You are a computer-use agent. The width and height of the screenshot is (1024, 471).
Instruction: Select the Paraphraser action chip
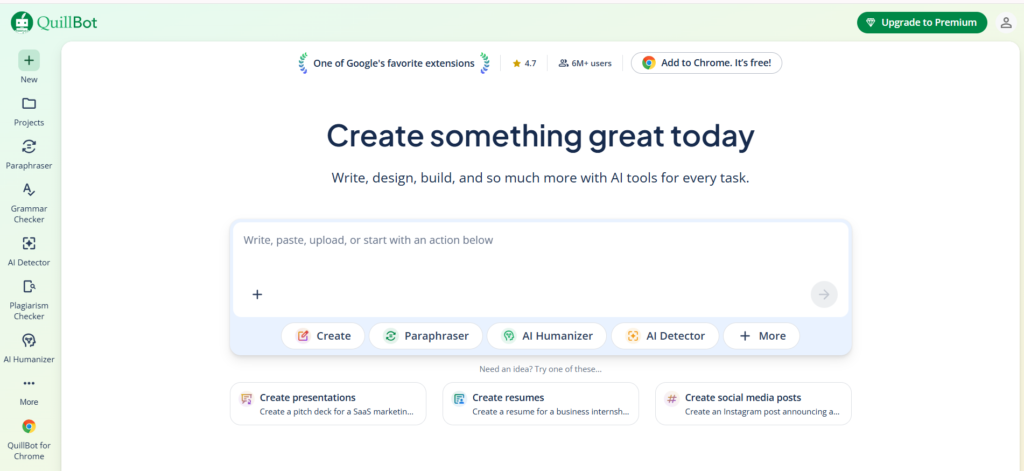(x=425, y=336)
